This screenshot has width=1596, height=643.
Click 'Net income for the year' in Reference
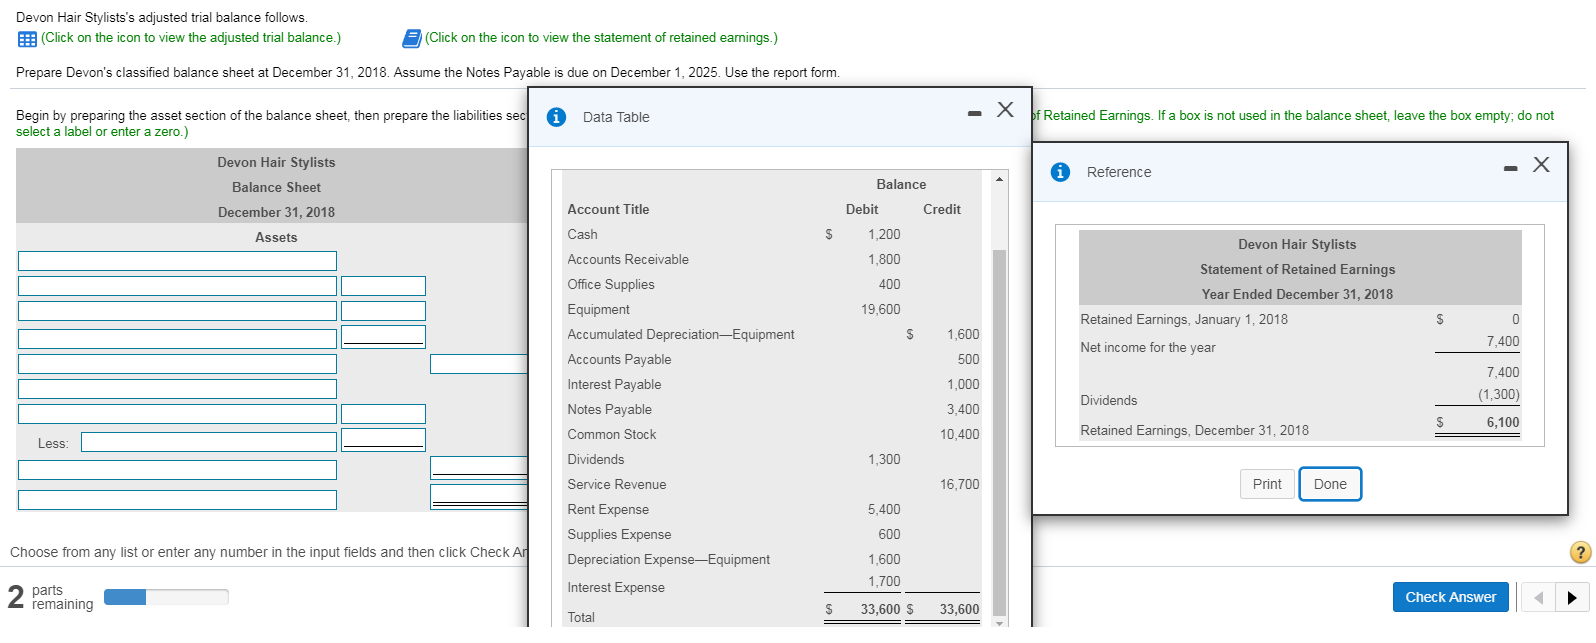click(x=1148, y=348)
